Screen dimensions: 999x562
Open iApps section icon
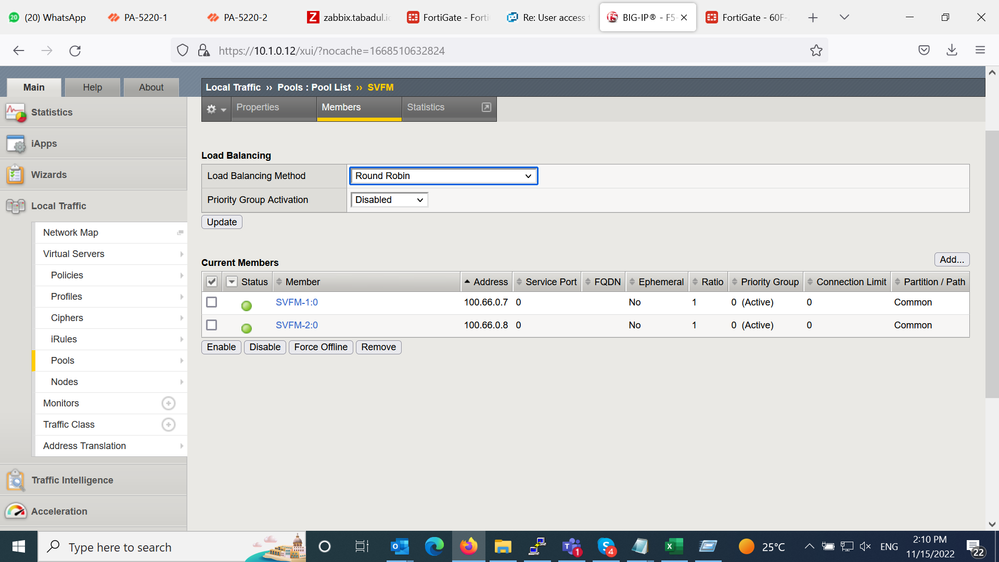[15, 144]
